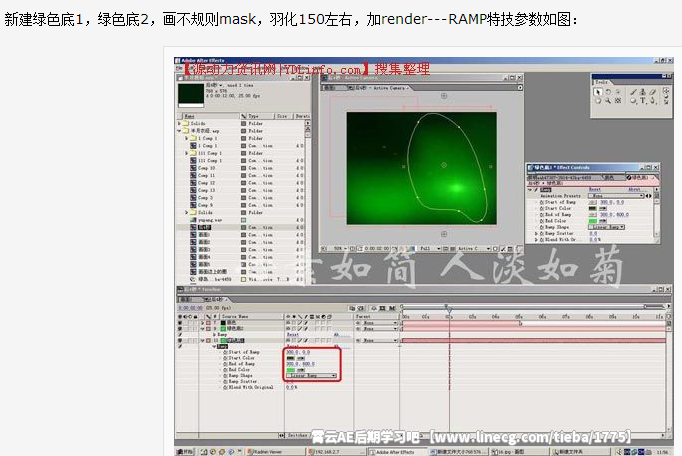Pick End Color with its eyedropper
Image resolution: width=682 pixels, height=456 pixels.
tap(603, 221)
